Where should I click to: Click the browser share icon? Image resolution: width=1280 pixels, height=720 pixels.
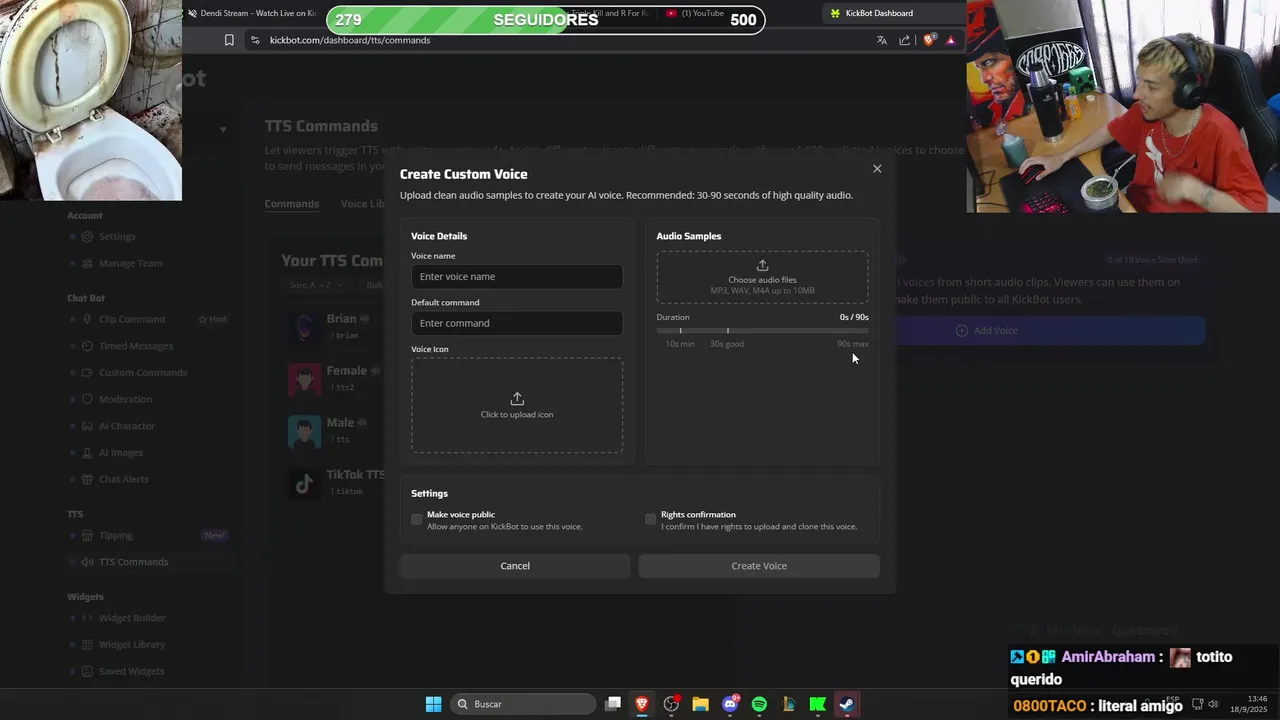[x=905, y=40]
